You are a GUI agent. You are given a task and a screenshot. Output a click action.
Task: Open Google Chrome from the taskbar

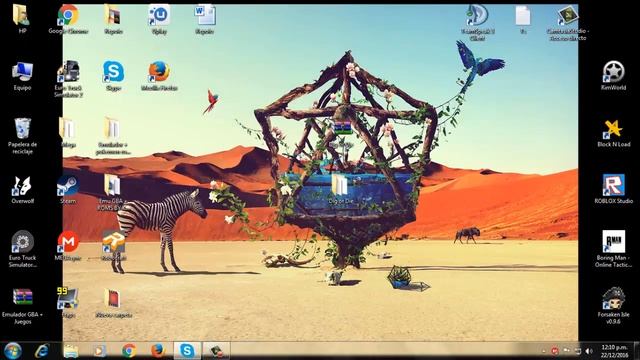coord(129,351)
